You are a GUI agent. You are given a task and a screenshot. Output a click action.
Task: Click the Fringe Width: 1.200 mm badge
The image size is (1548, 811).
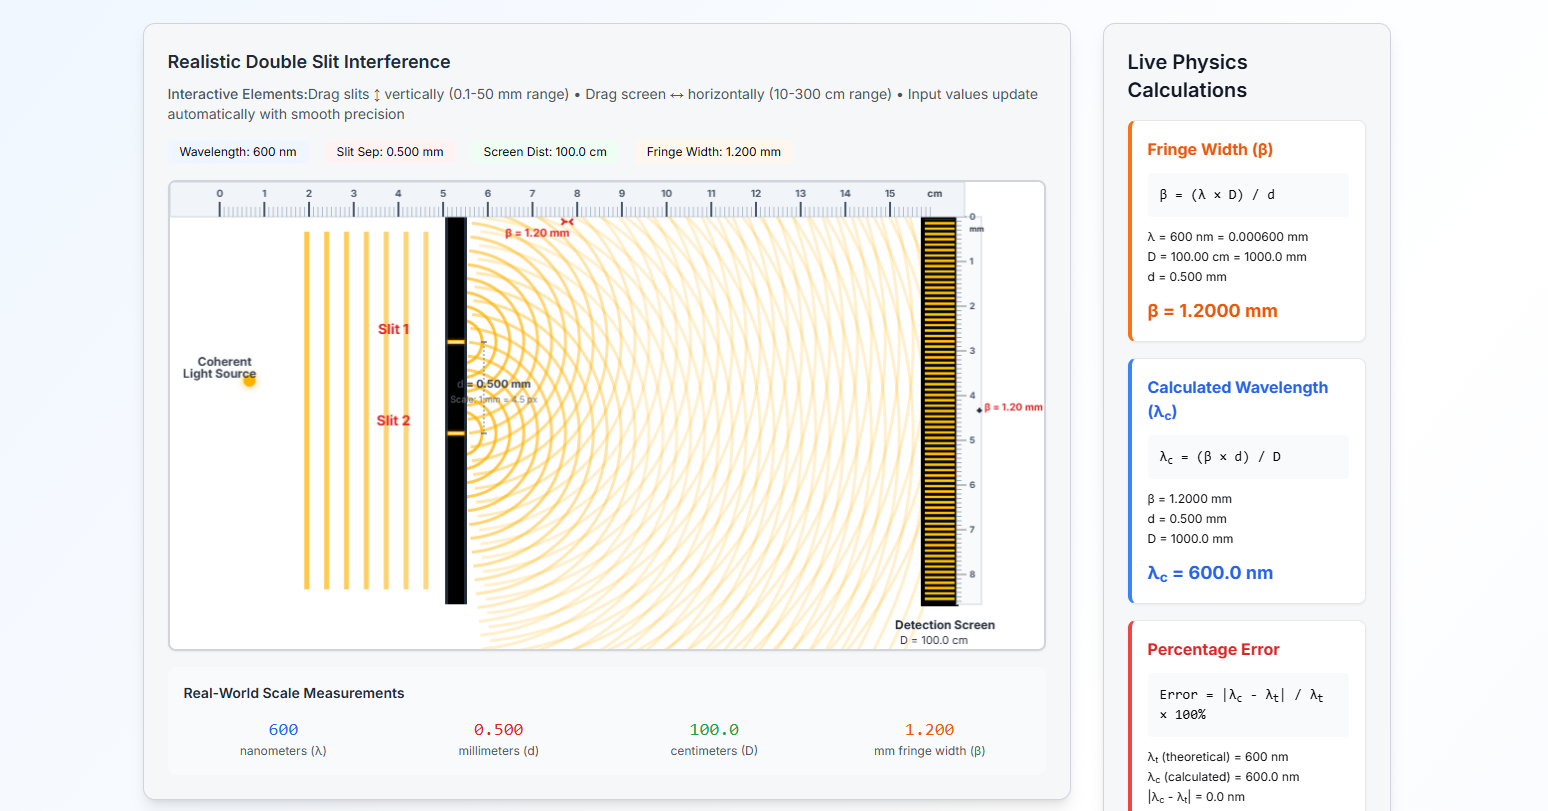coord(714,152)
